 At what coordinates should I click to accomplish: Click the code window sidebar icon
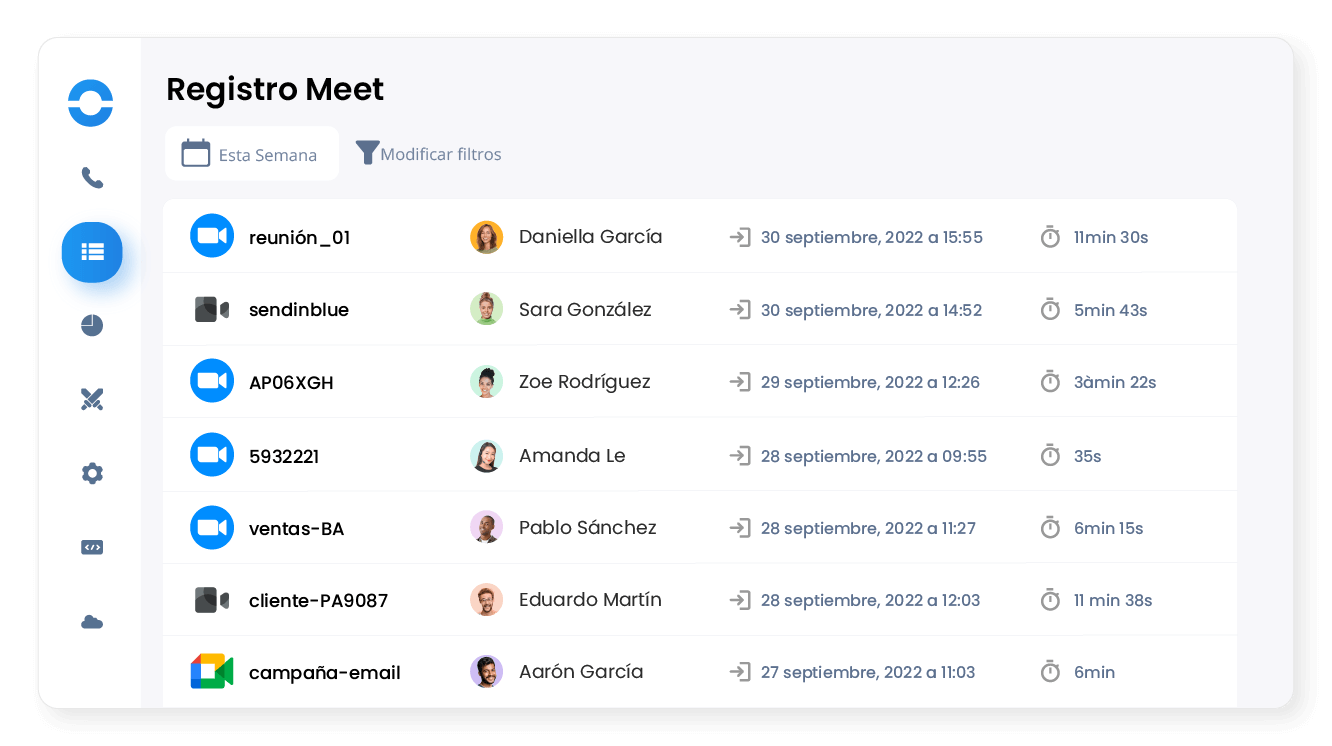point(92,547)
